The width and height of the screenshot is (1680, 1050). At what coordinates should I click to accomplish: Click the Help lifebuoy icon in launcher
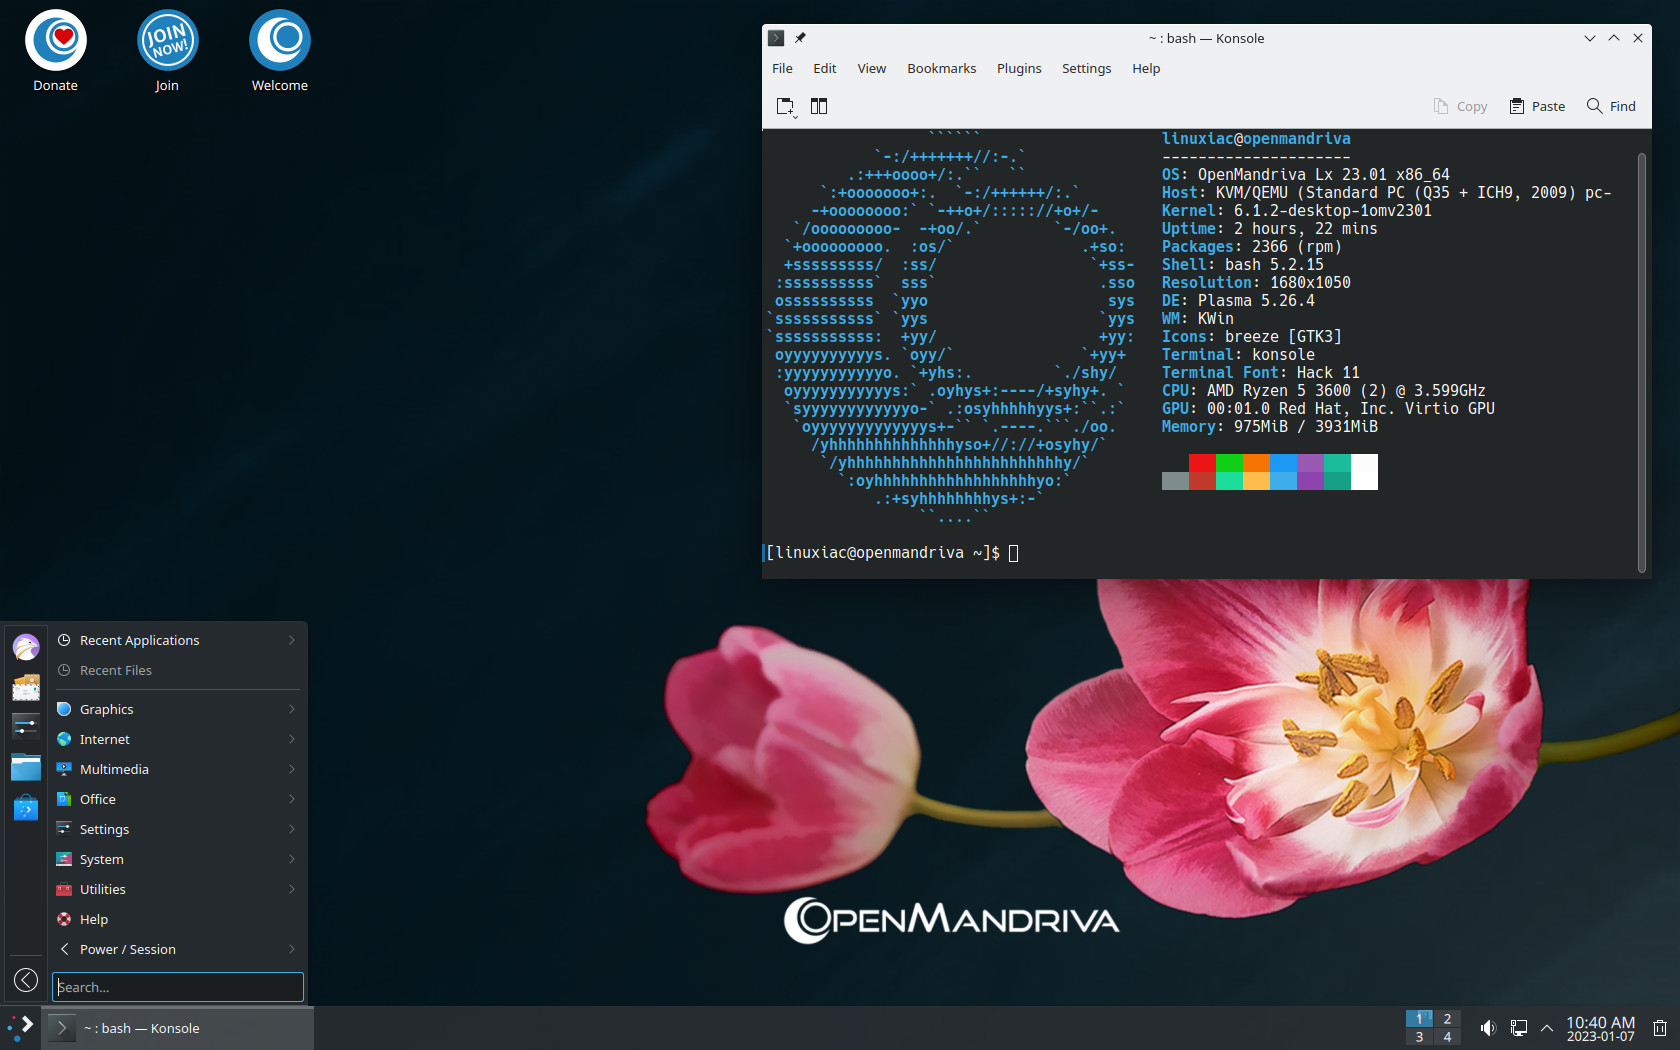[64, 919]
